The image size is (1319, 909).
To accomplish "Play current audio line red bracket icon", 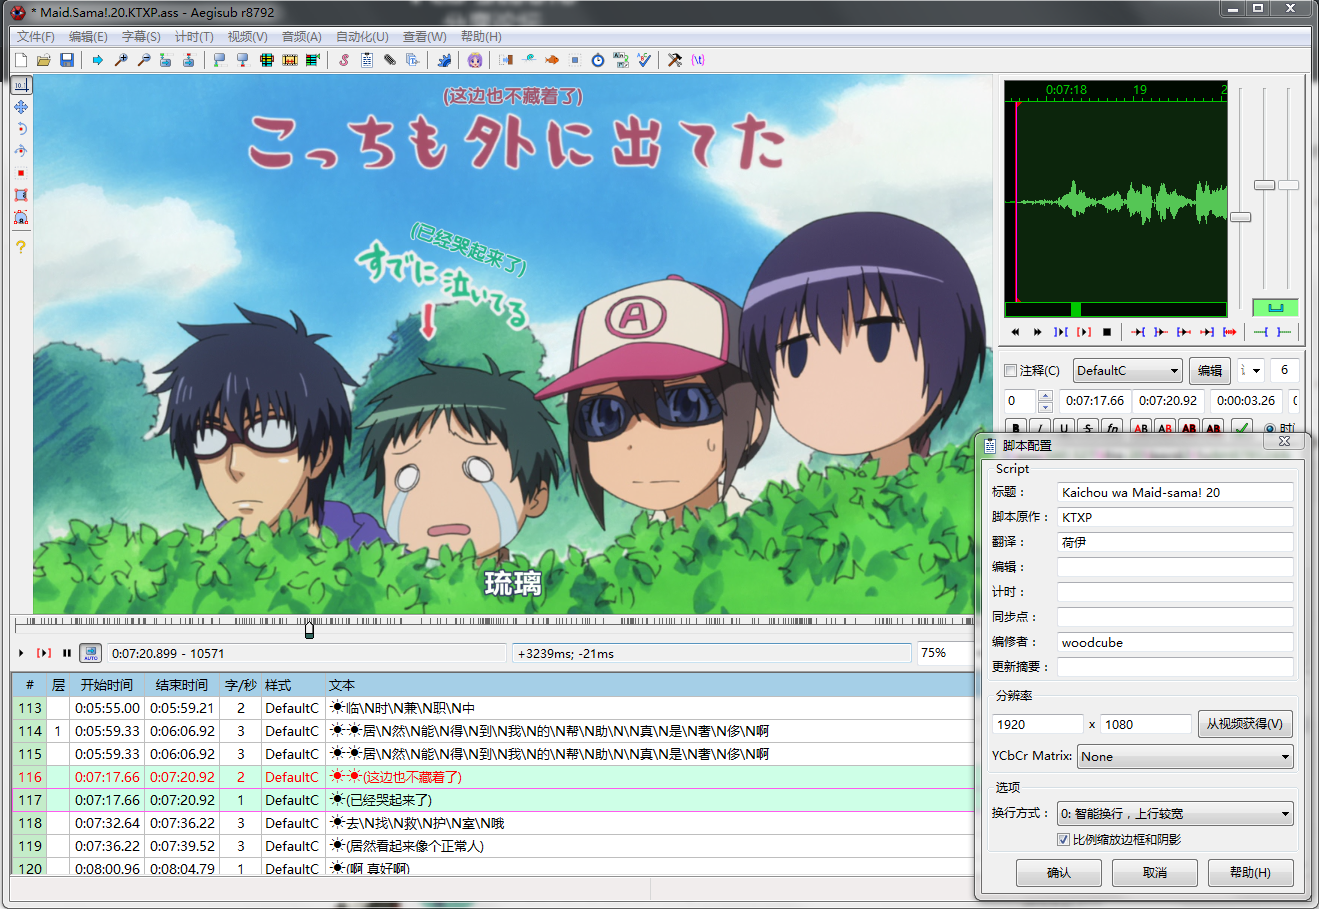I will [1084, 332].
